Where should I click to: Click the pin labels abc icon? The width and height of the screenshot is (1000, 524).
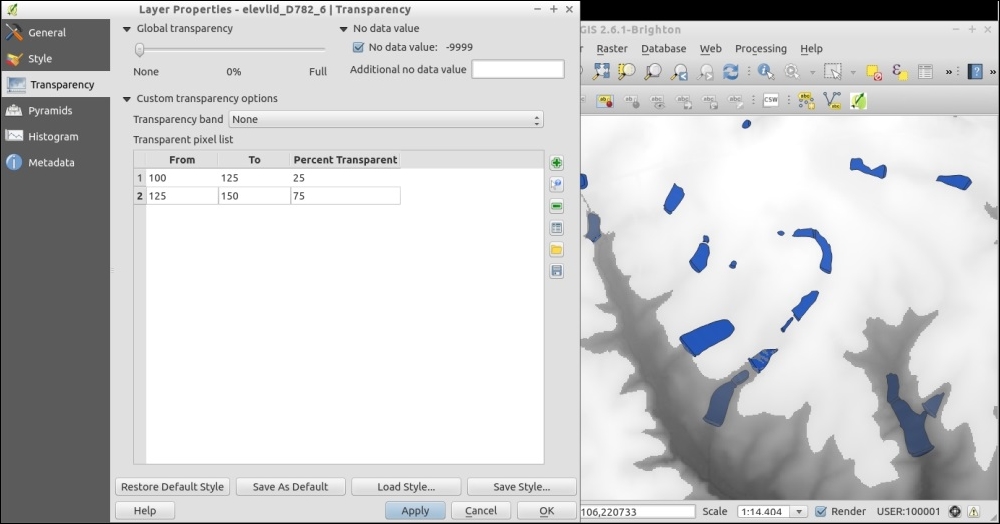(x=631, y=101)
